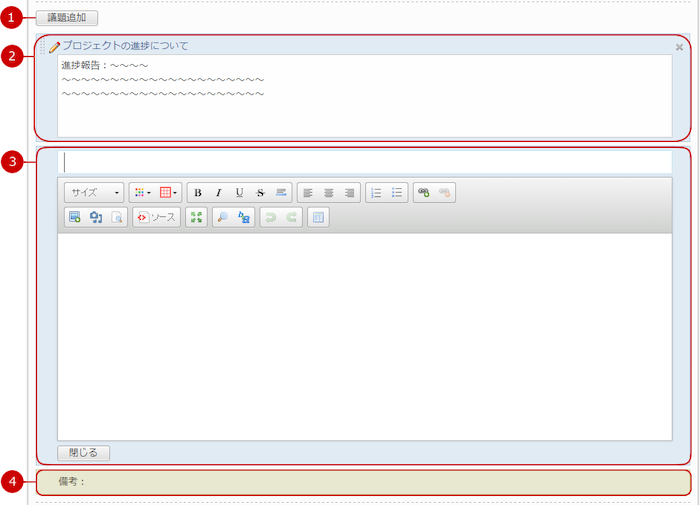Insert a hyperlink with link icon
The image size is (700, 505).
424,192
